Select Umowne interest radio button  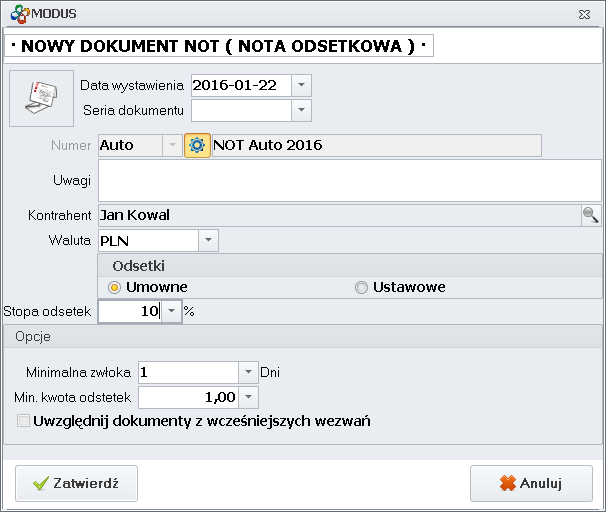pyautogui.click(x=114, y=288)
